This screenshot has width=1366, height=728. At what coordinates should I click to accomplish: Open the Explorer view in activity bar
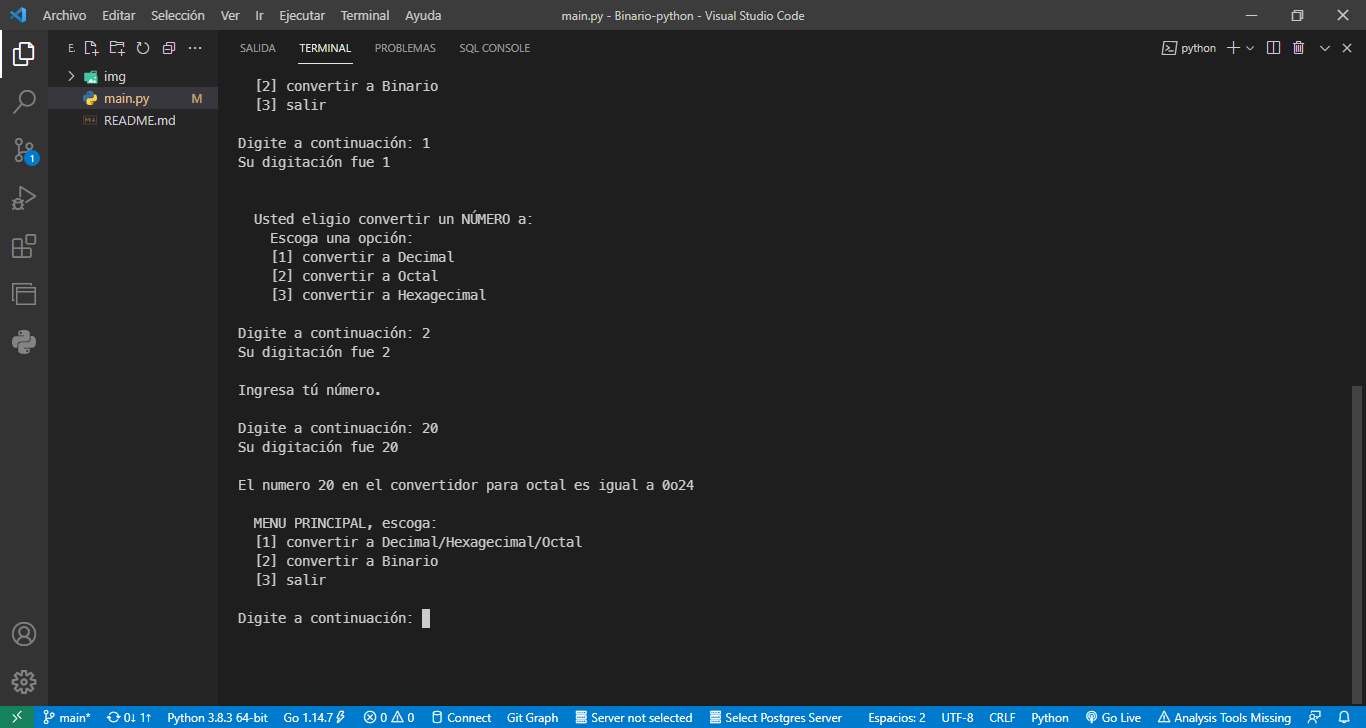[24, 54]
